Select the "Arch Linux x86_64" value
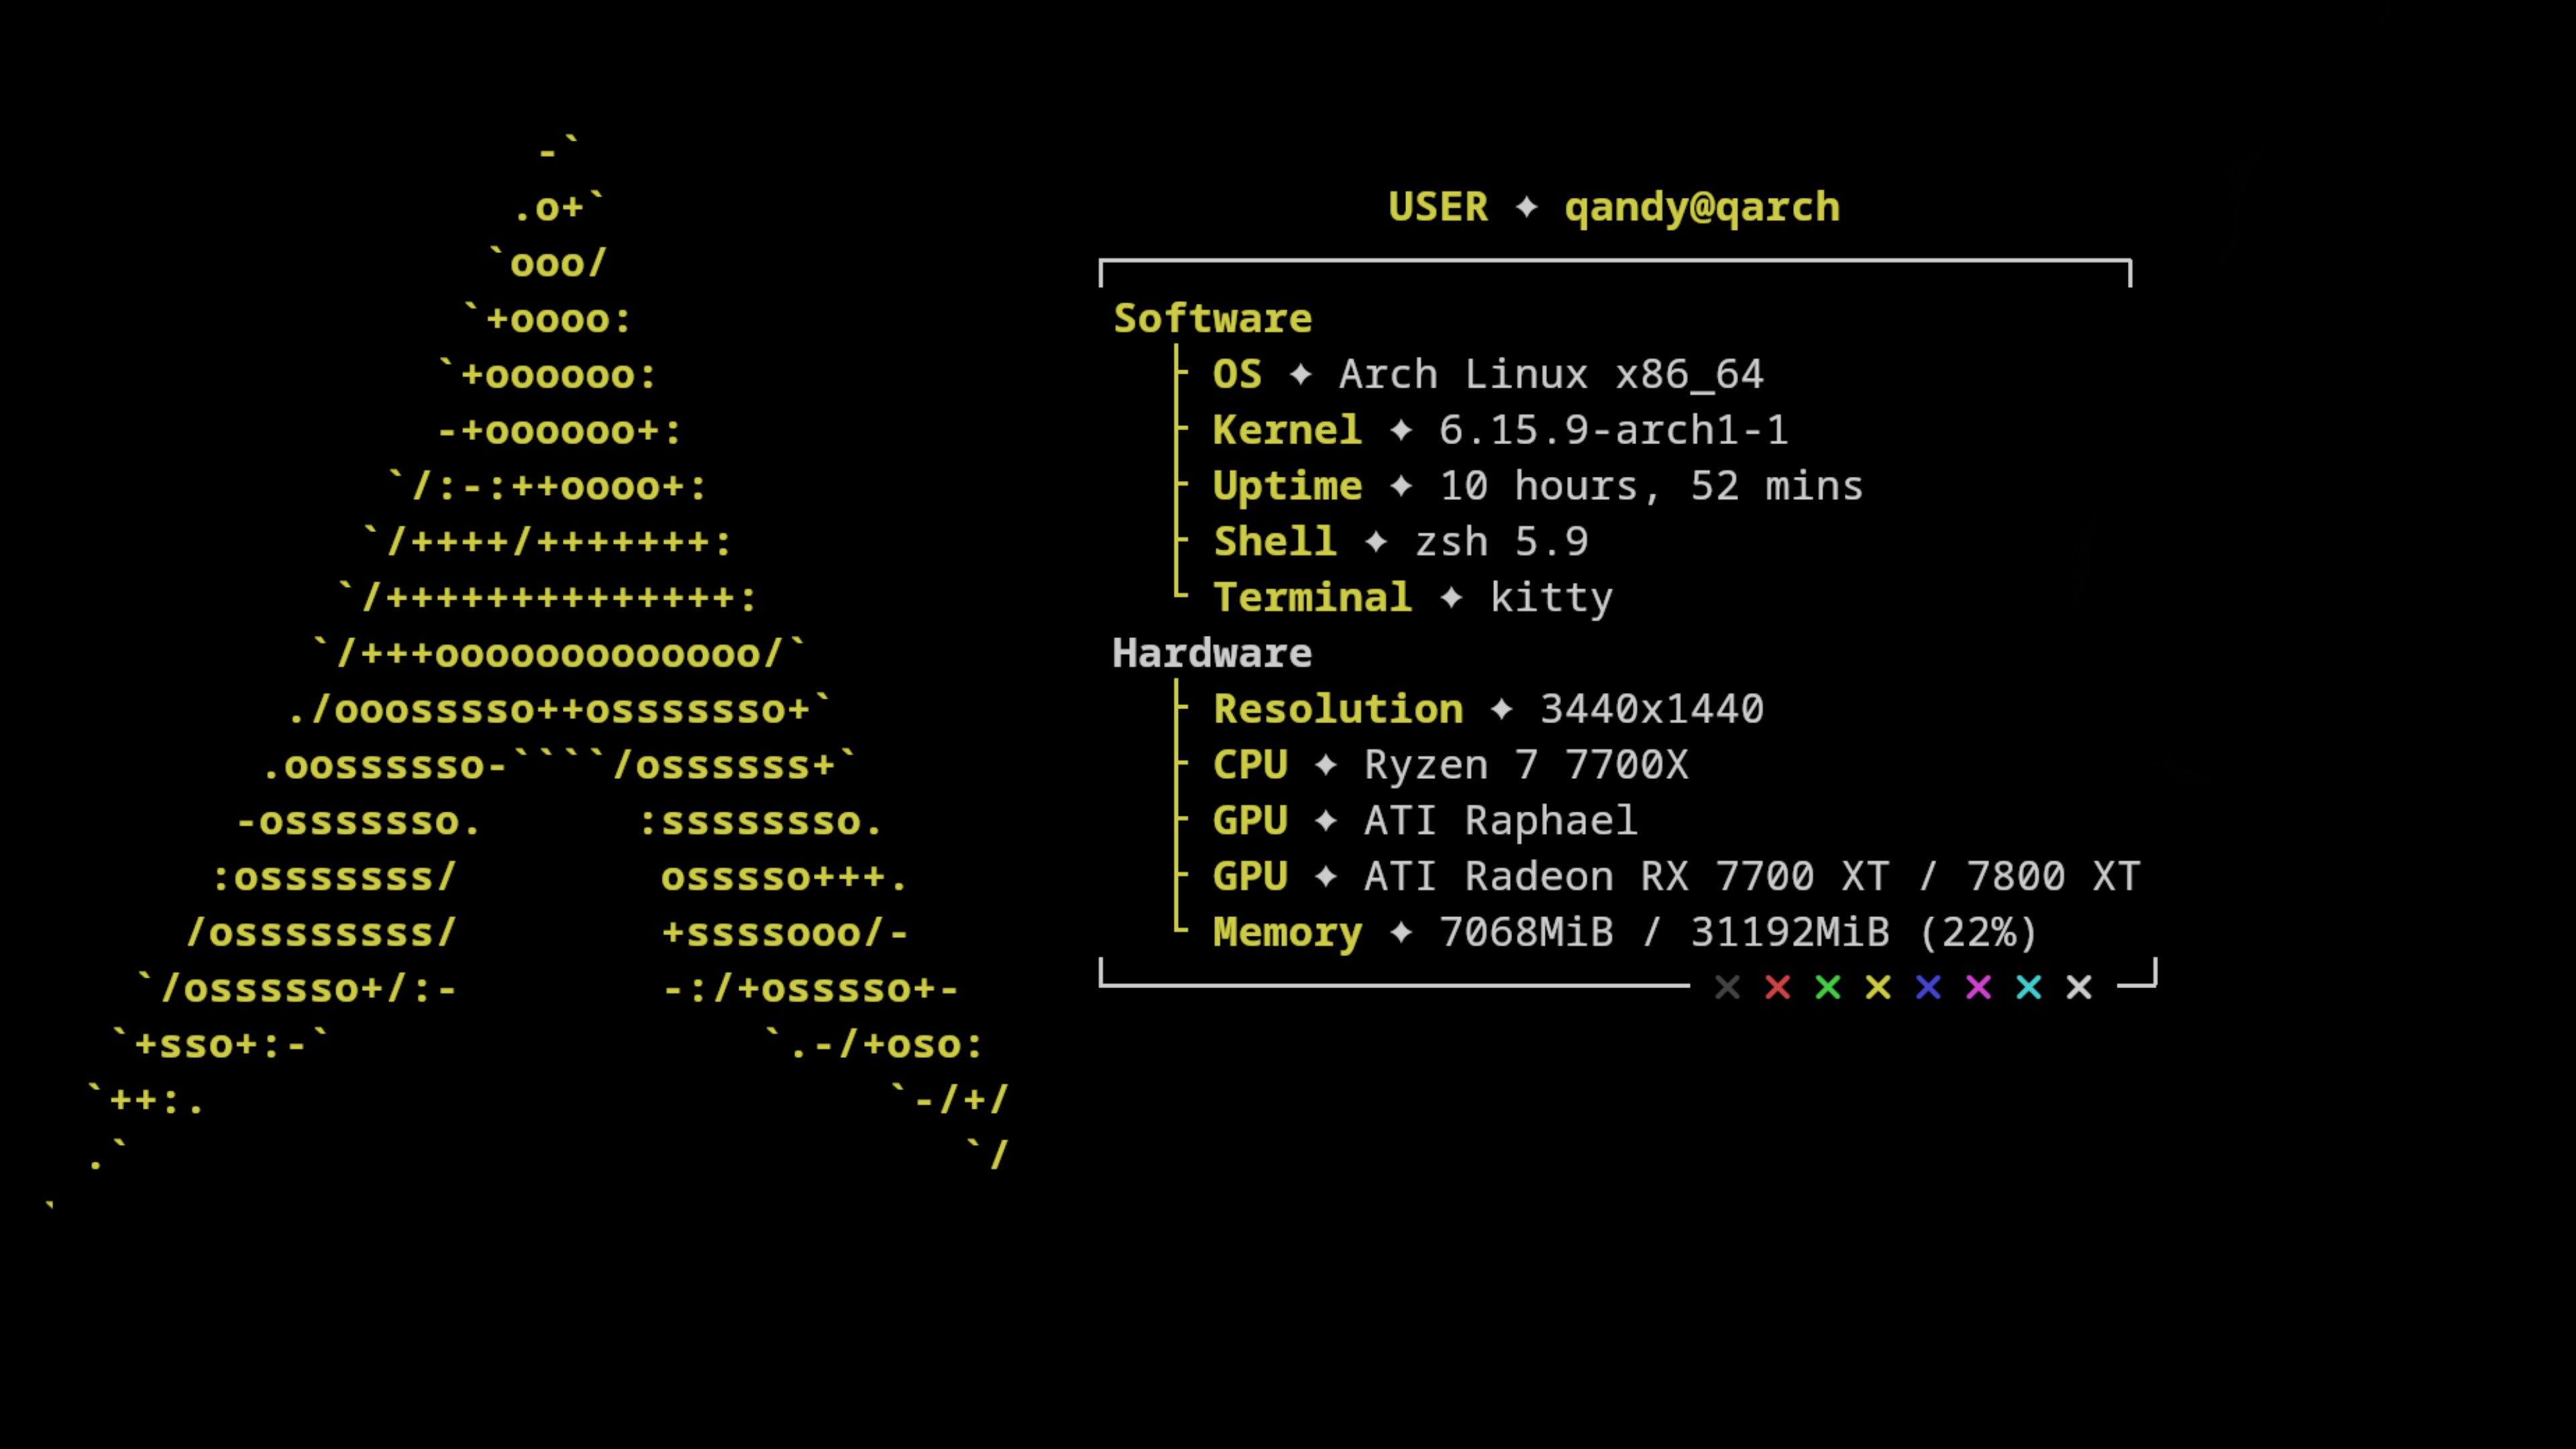The width and height of the screenshot is (2576, 1449). 1551,375
